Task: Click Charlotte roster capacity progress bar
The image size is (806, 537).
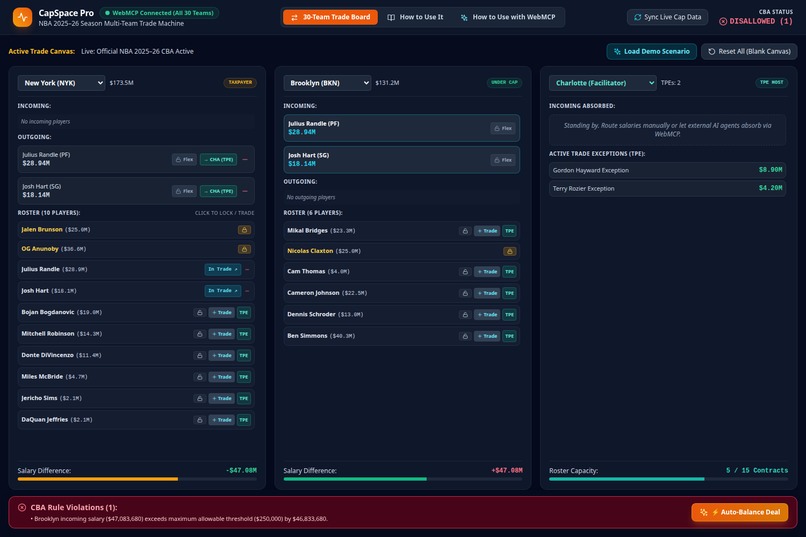Action: (668, 479)
